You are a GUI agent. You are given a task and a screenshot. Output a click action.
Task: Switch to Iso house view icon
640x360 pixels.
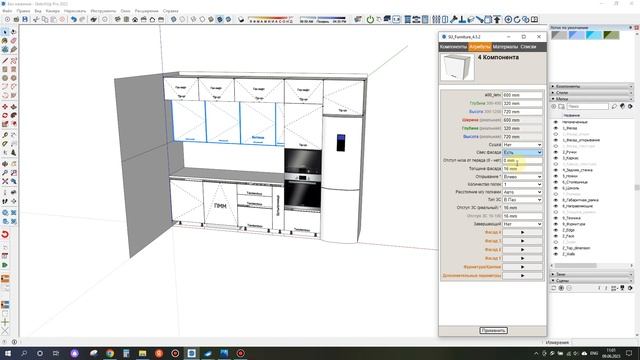point(118,19)
